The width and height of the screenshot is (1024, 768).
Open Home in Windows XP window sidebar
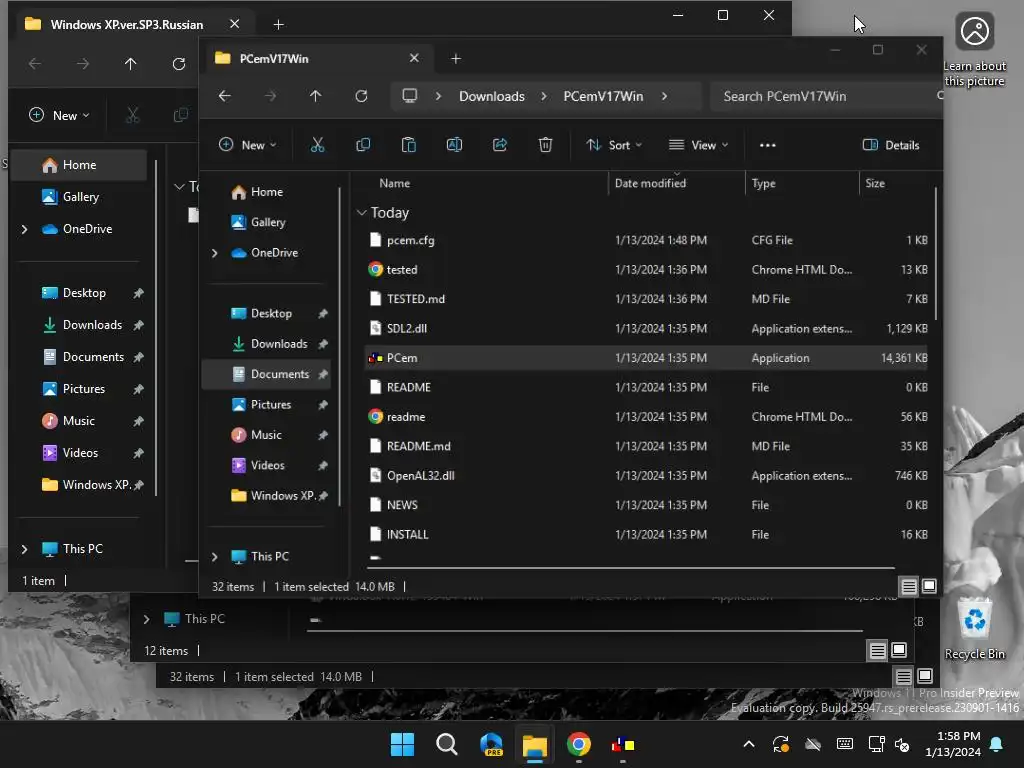[80, 165]
